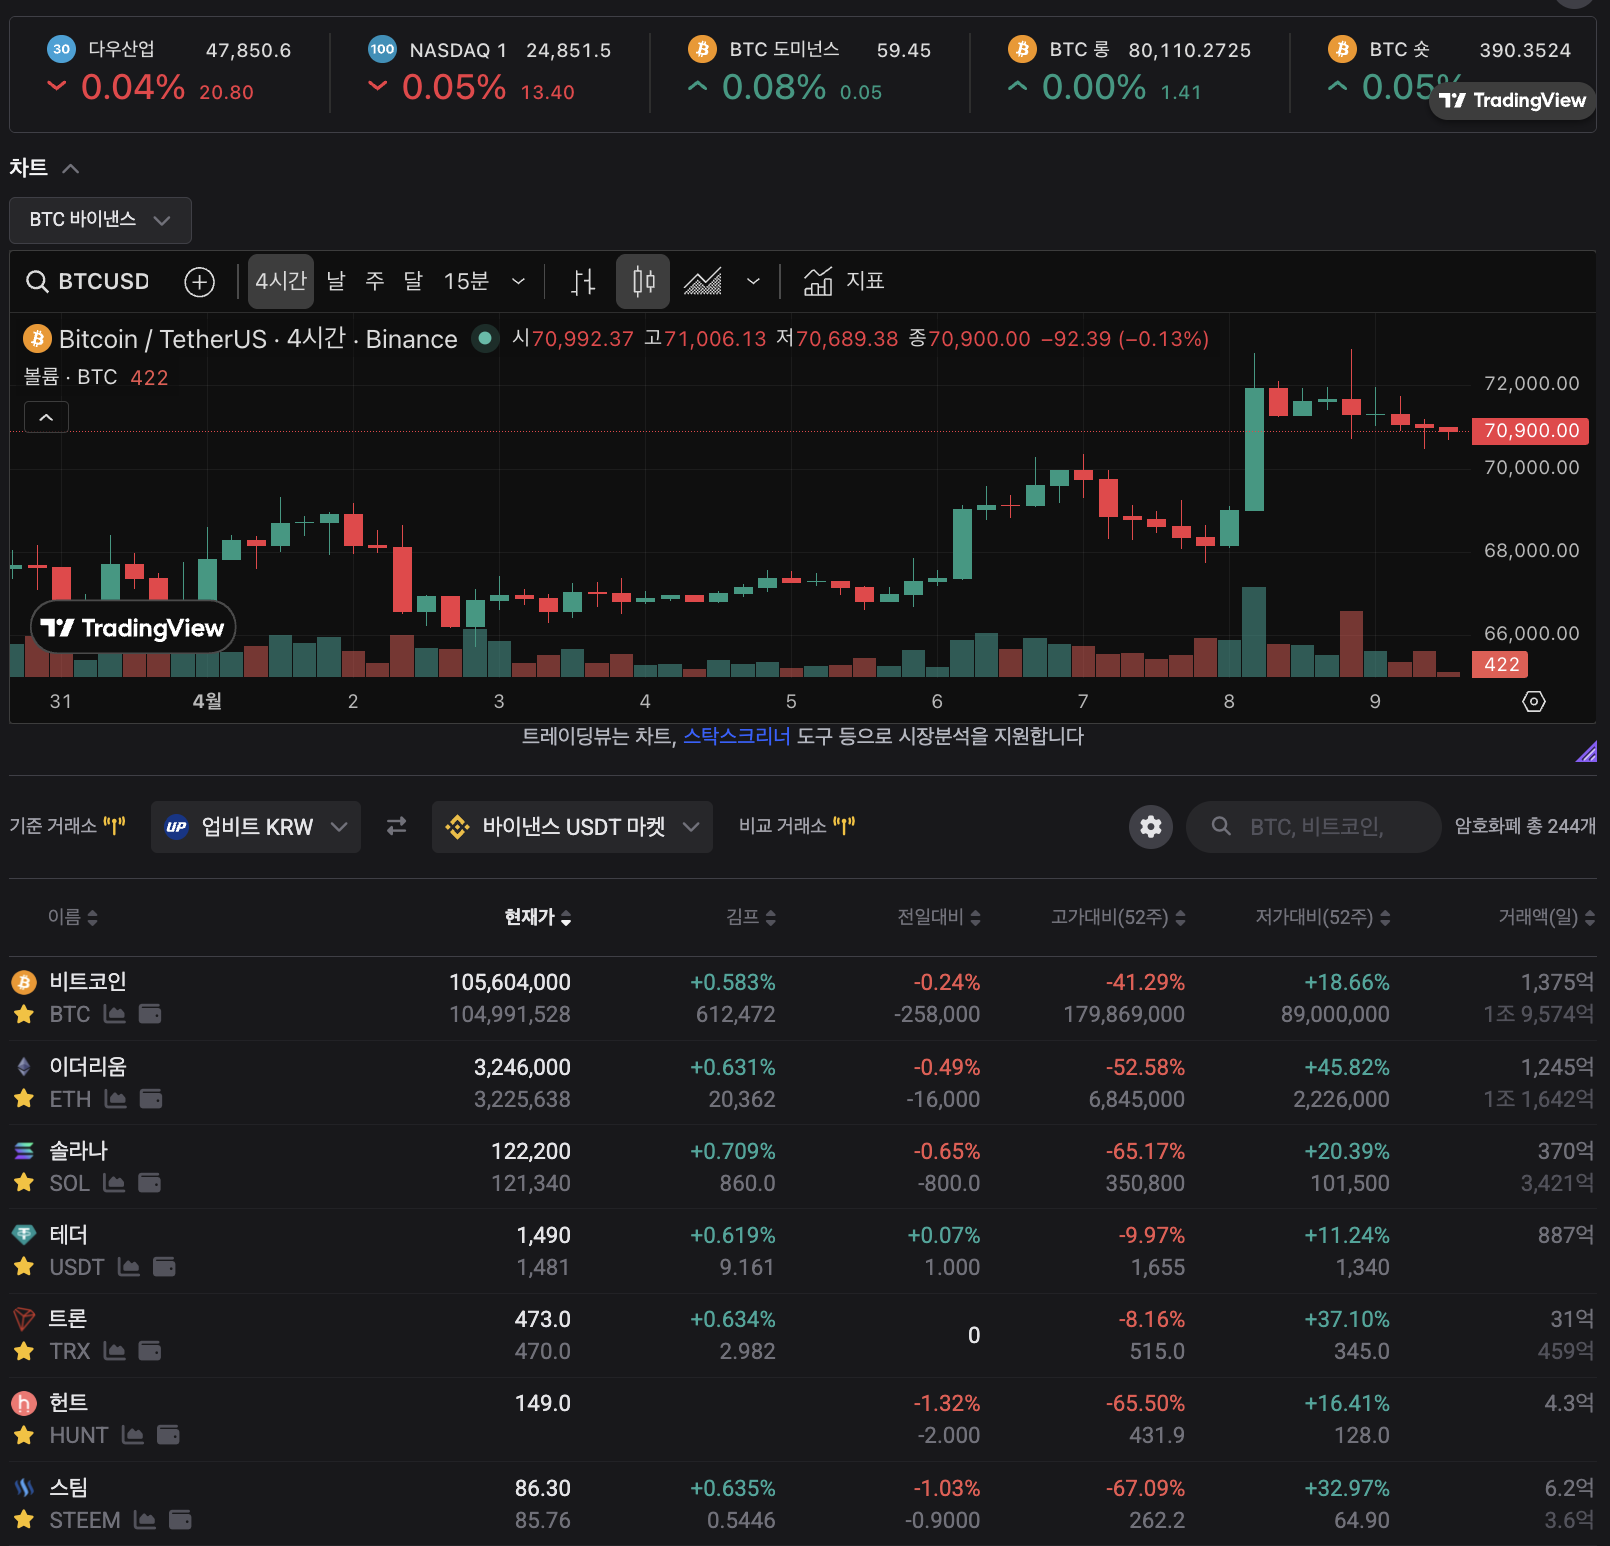
Task: Sort the table by 저가대비(52주)
Action: point(1323,917)
